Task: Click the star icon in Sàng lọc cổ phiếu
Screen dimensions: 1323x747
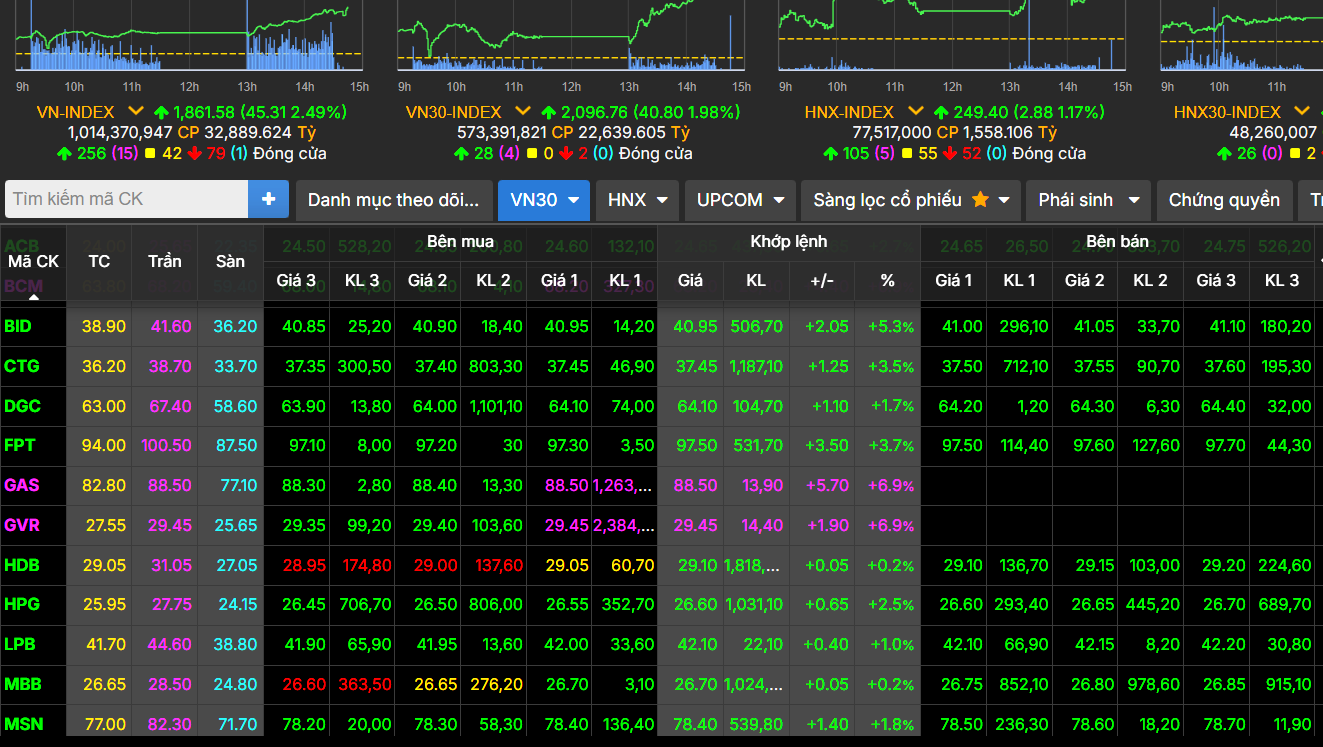Action: (980, 200)
